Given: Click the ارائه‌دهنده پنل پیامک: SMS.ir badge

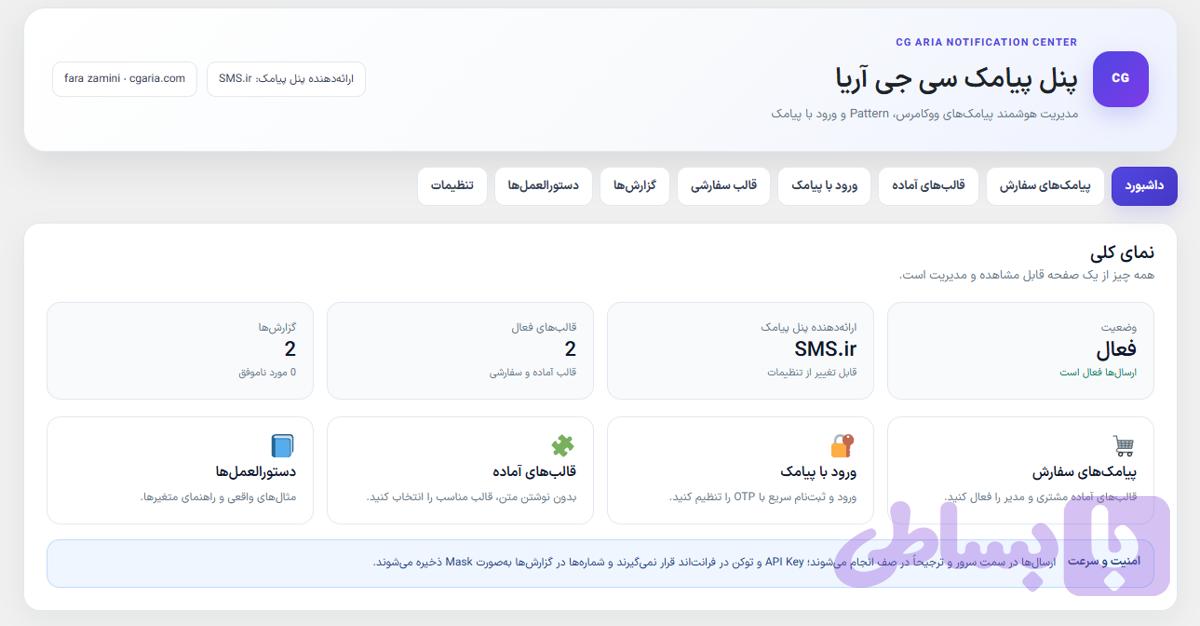Looking at the screenshot, I should pos(286,79).
